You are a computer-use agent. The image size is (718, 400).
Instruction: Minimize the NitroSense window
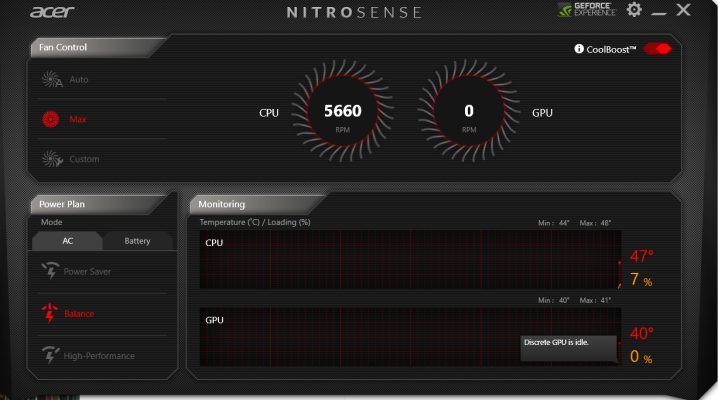coord(658,14)
